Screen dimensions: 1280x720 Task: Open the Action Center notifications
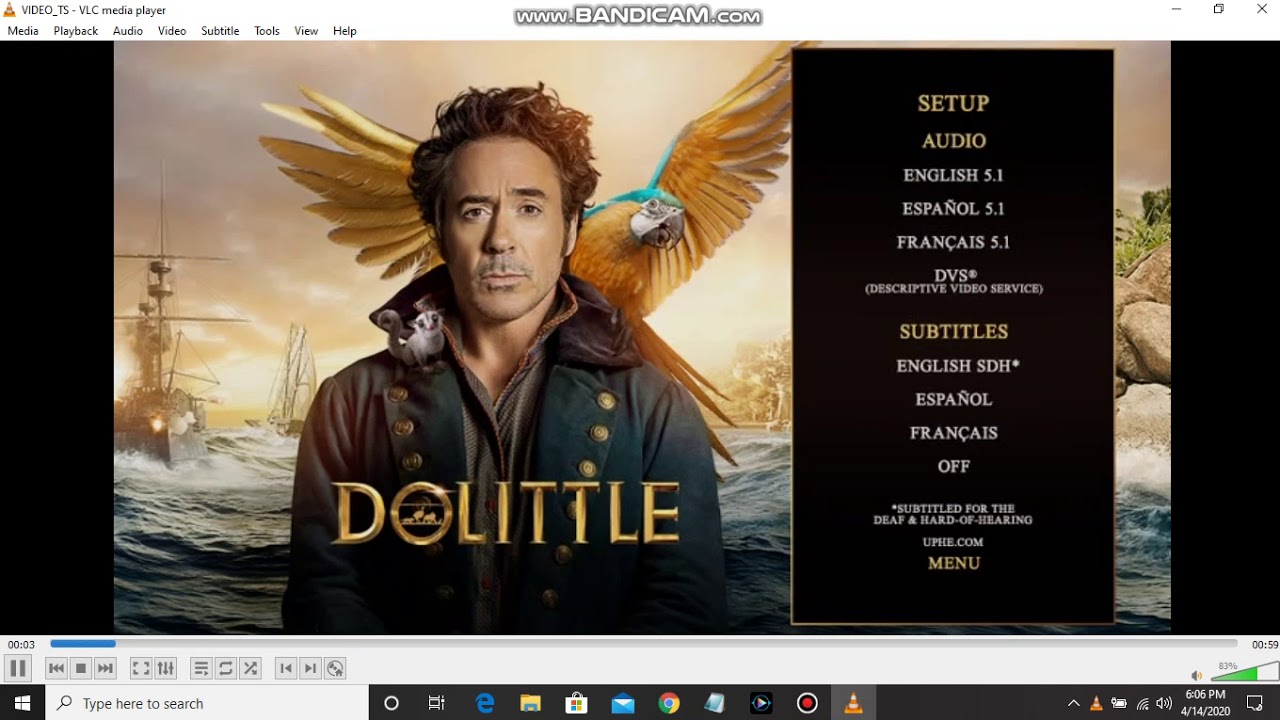tap(1256, 703)
